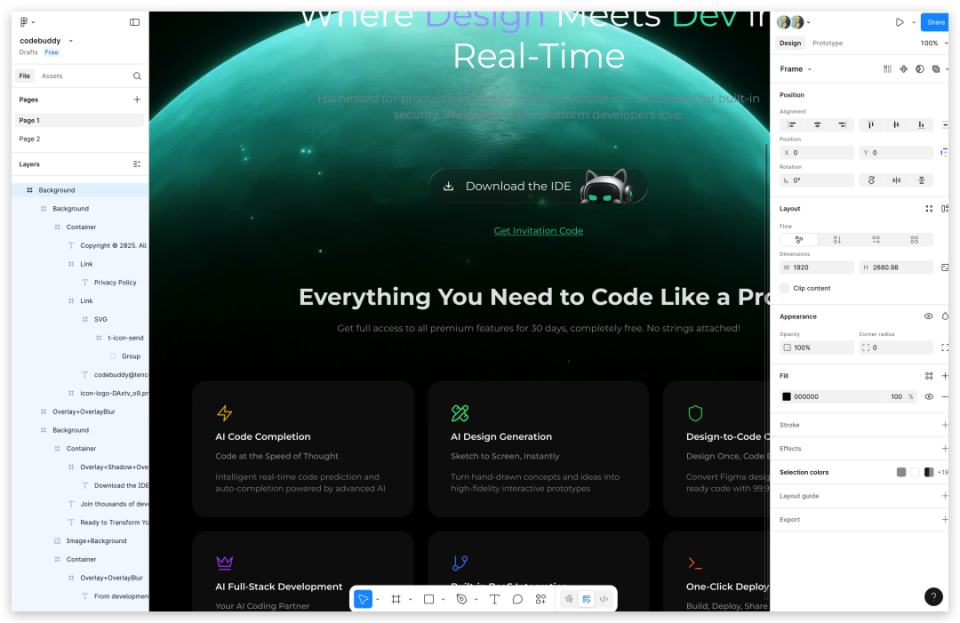
Task: Open the Present options dropdown arrow
Action: pos(913,23)
